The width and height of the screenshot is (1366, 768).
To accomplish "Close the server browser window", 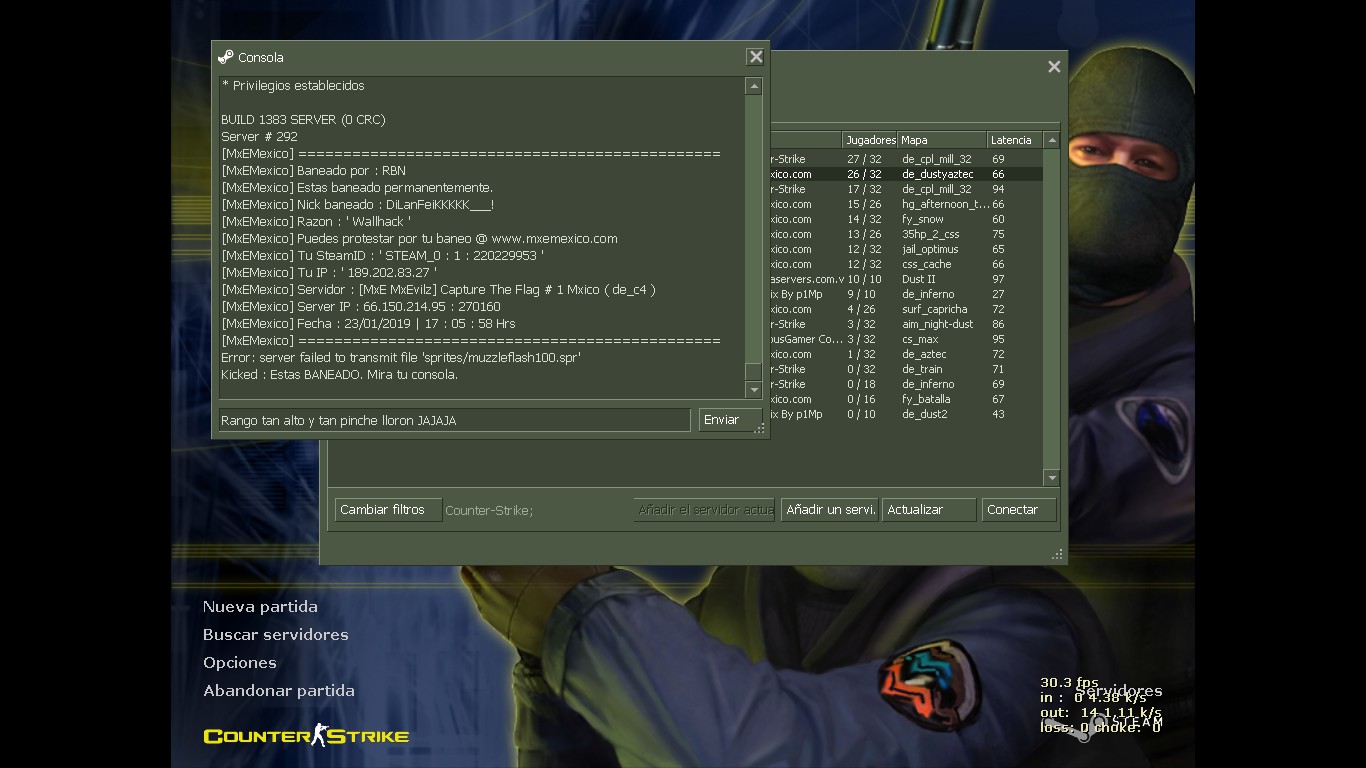I will [1054, 67].
